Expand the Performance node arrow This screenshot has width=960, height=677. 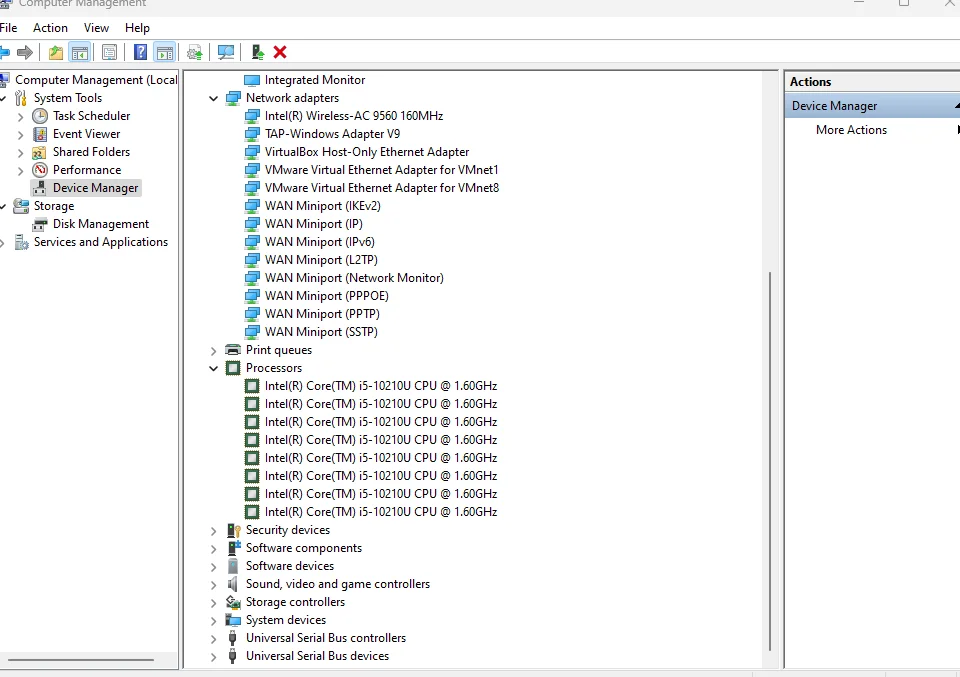(x=20, y=171)
